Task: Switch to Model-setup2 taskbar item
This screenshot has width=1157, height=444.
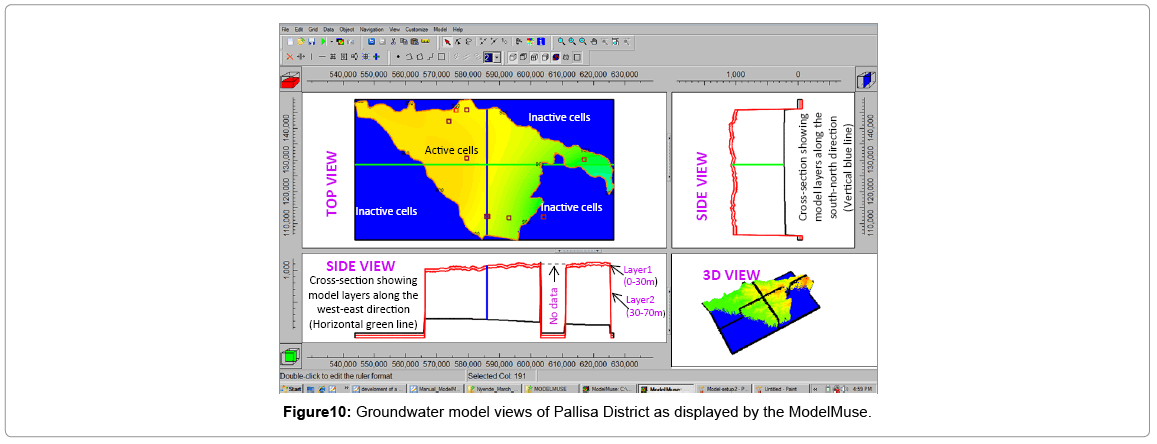Action: [723, 388]
